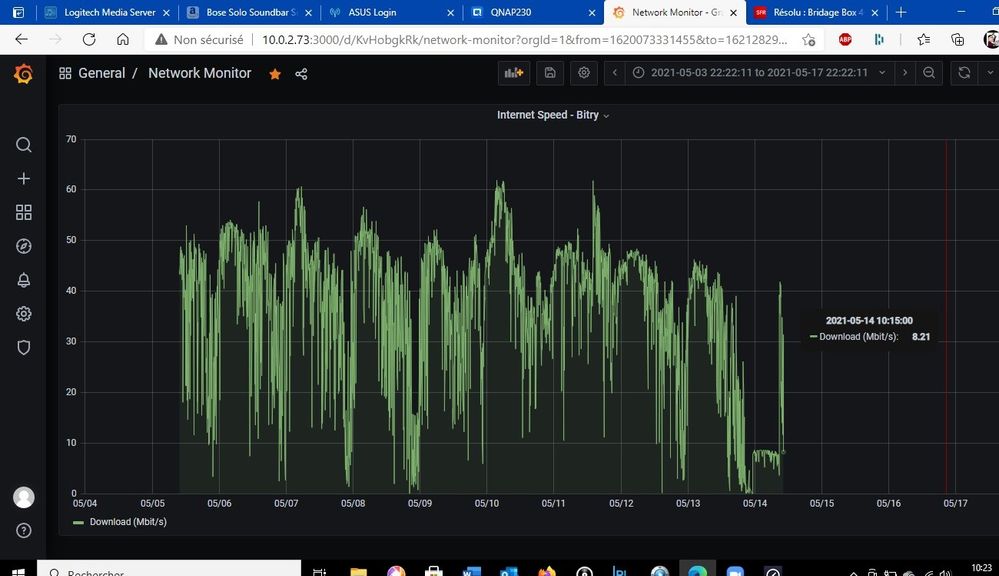
Task: Click the General folder breadcrumb link
Action: pyautogui.click(x=101, y=74)
